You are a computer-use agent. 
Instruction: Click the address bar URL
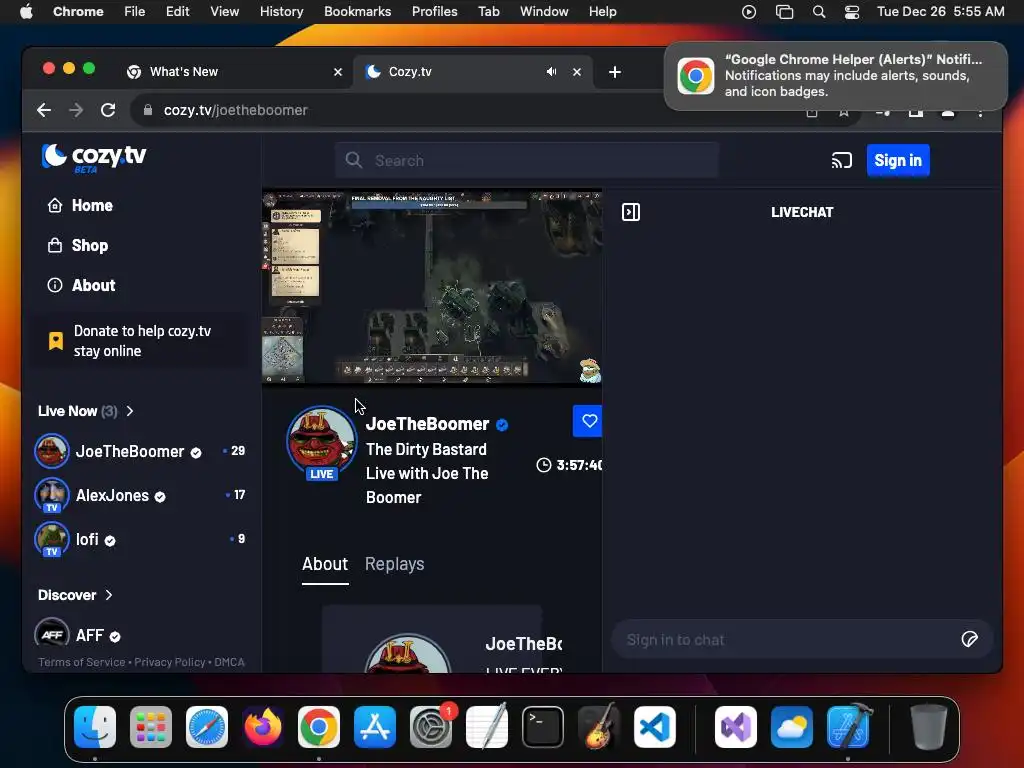click(x=235, y=110)
